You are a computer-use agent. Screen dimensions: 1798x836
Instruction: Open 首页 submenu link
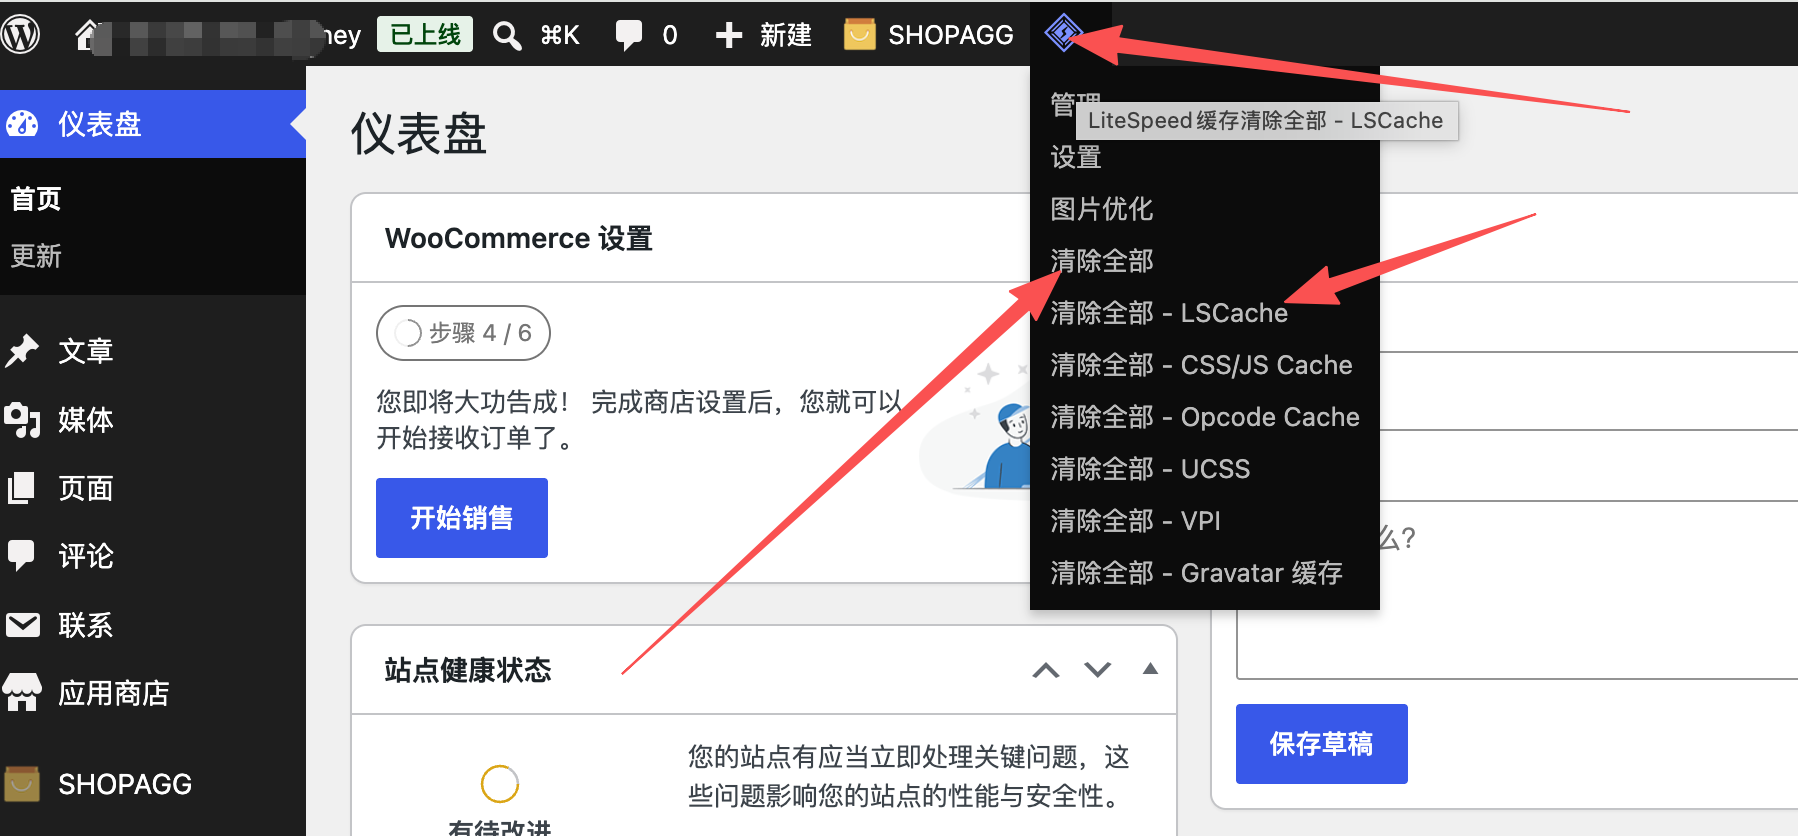[x=36, y=199]
